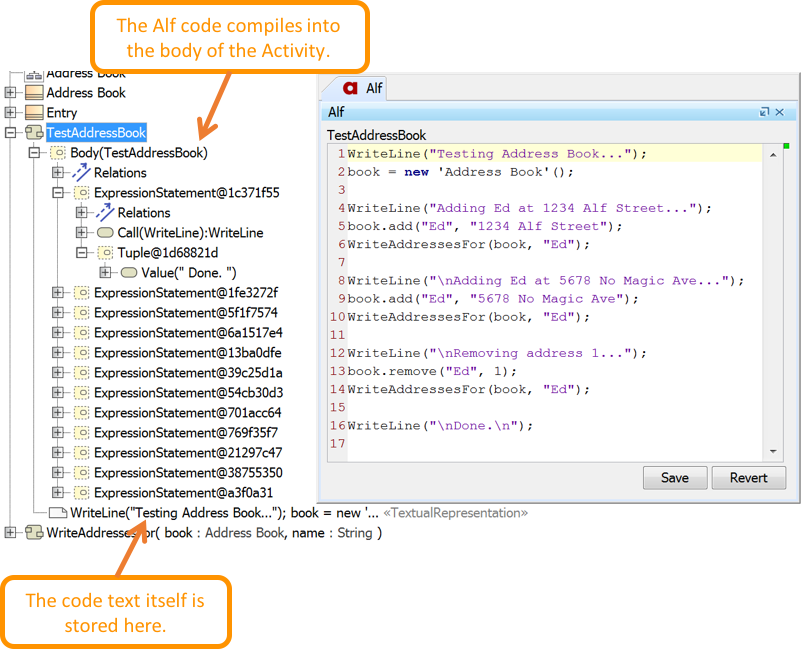Click the Address Book class icon

click(x=34, y=93)
